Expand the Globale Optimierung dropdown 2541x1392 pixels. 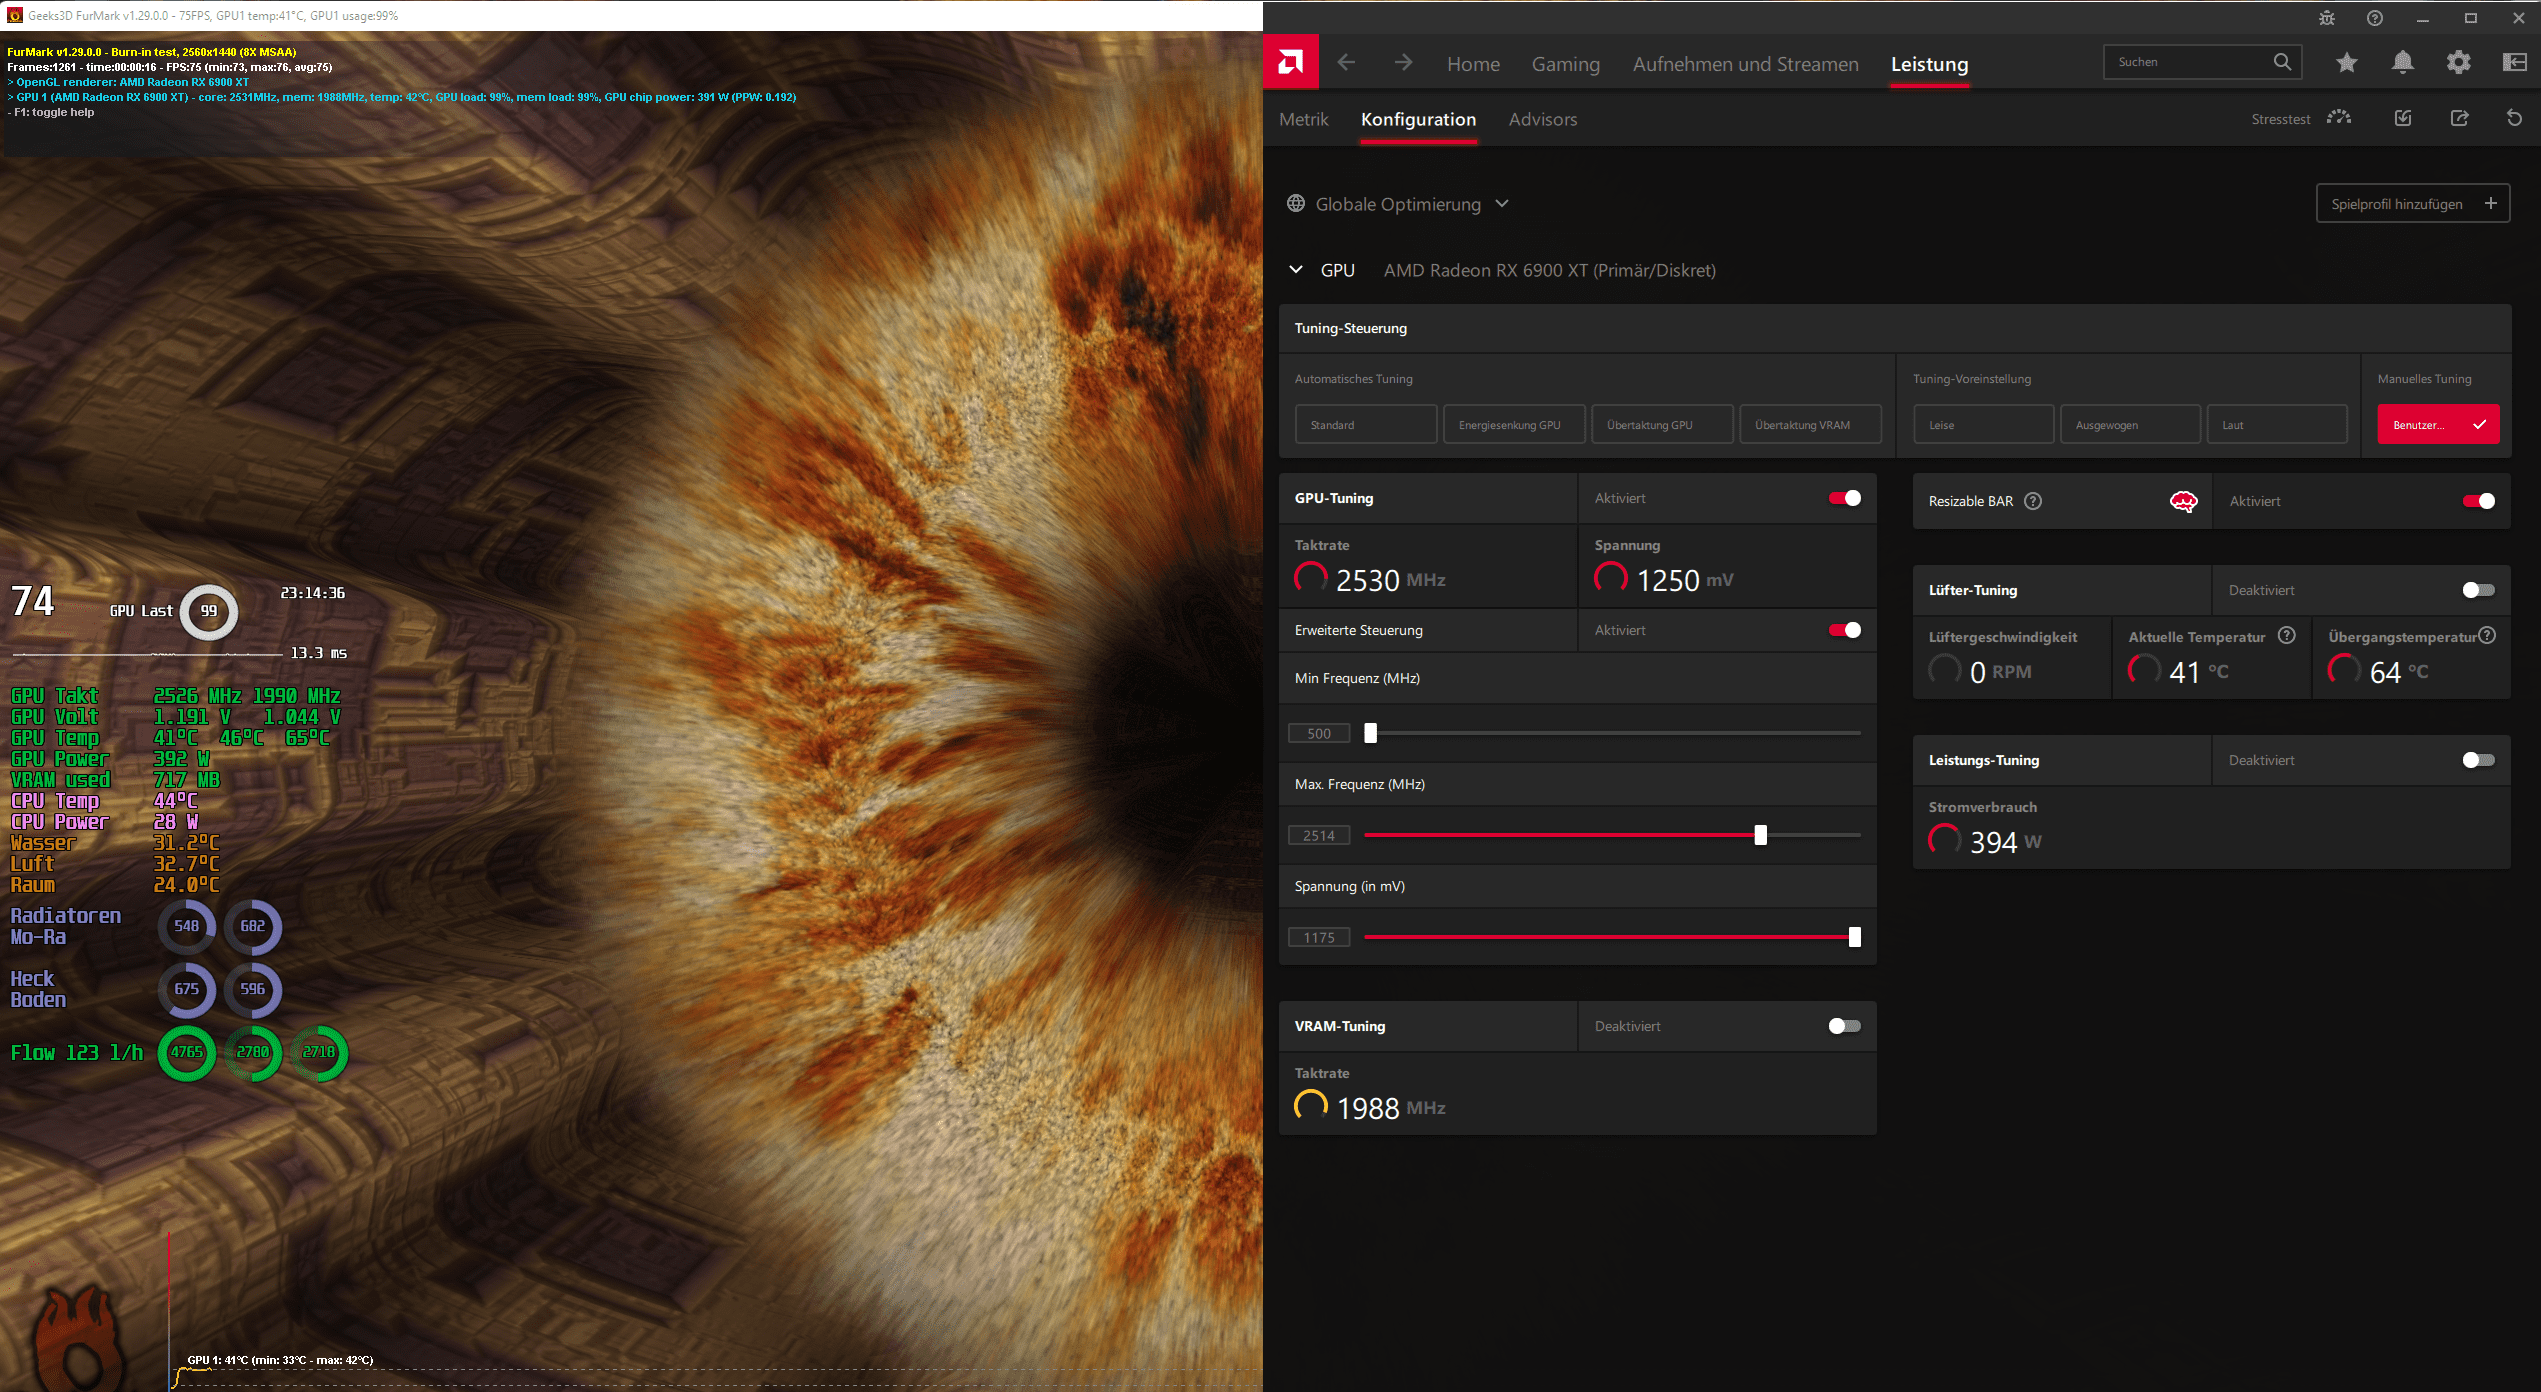(1502, 203)
